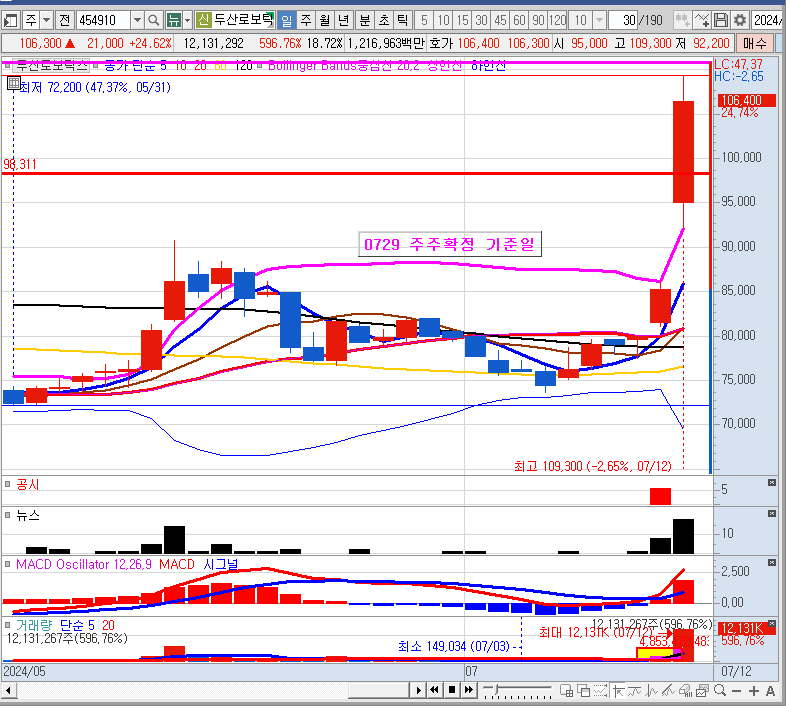Click the A text tool icon
The height and width of the screenshot is (706, 786).
coord(770,691)
